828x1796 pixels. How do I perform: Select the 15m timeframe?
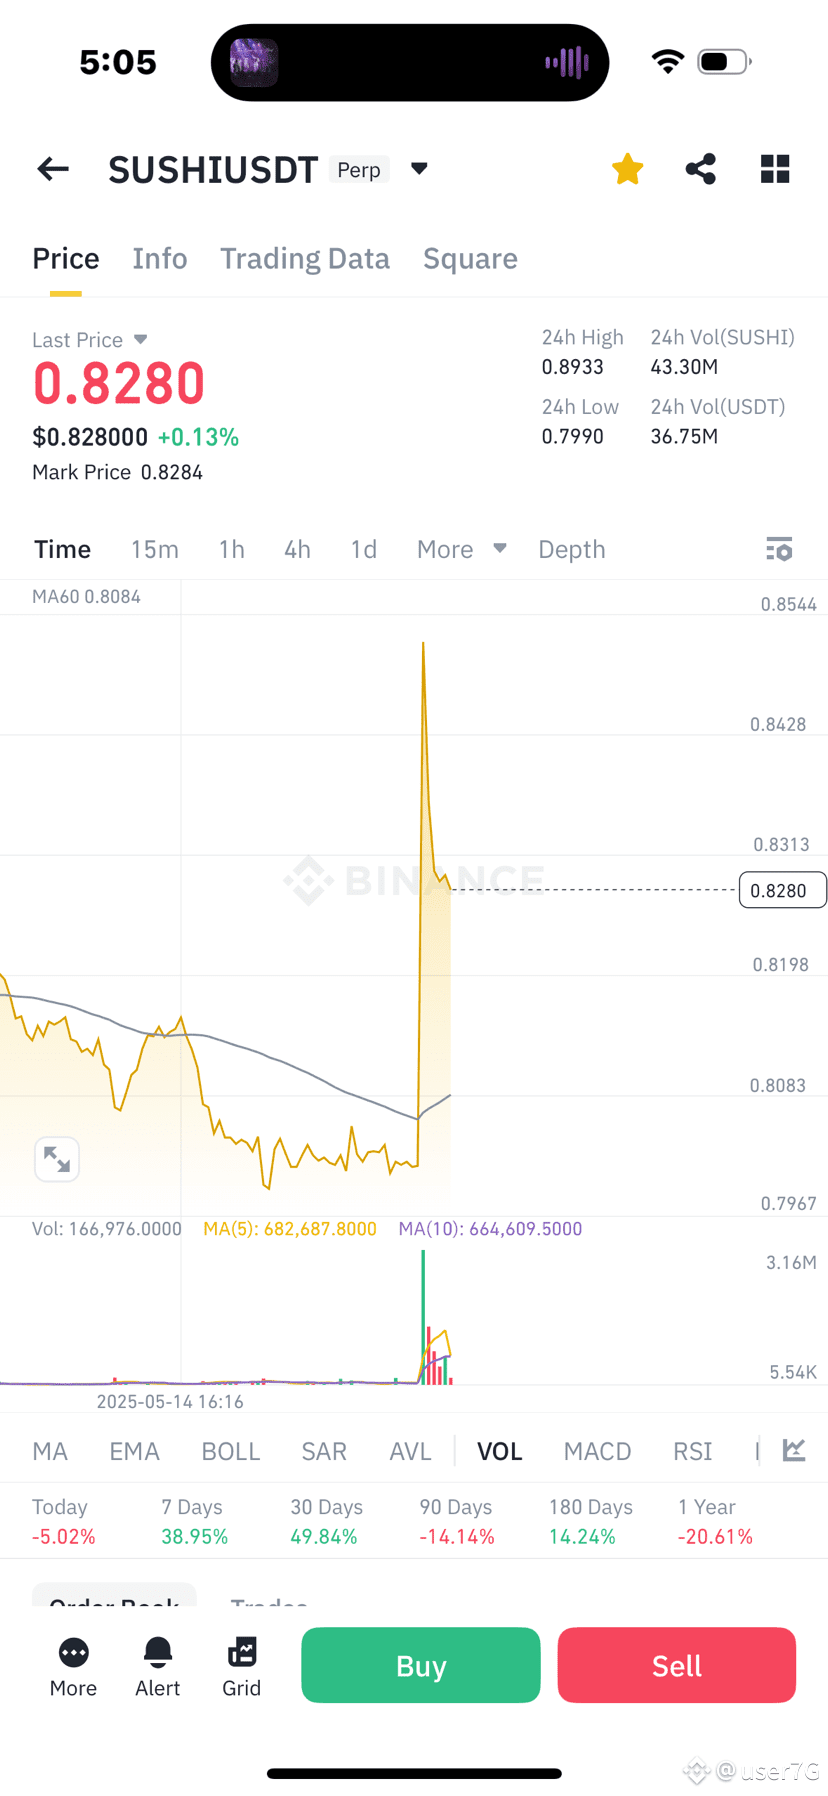(155, 549)
